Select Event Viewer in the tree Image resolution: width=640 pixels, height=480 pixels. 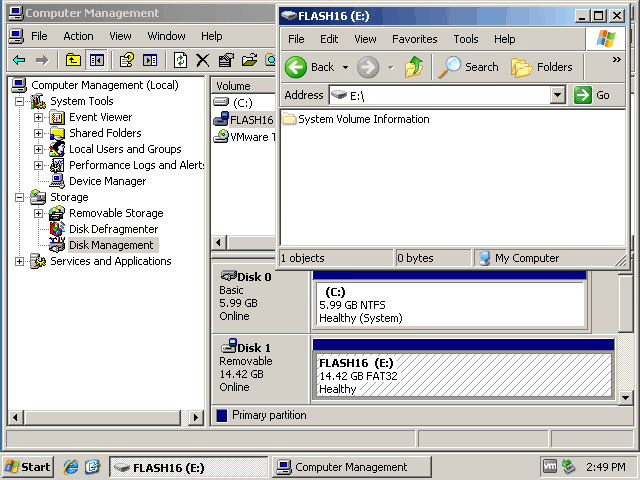coord(100,117)
